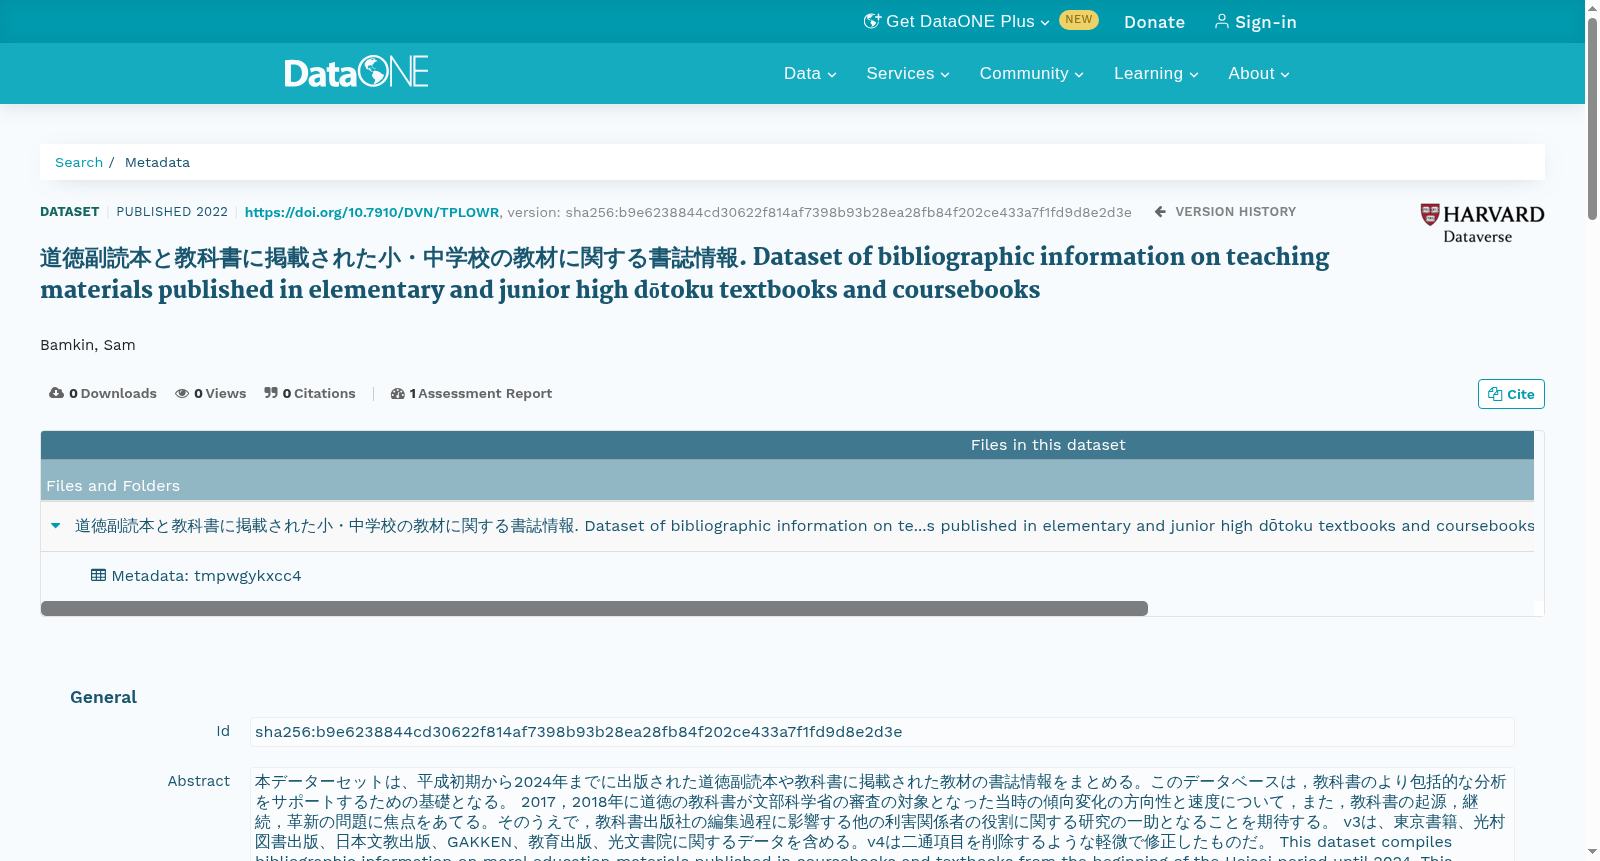
Task: Collapse the dataset folder tree arrow
Action: coord(56,525)
